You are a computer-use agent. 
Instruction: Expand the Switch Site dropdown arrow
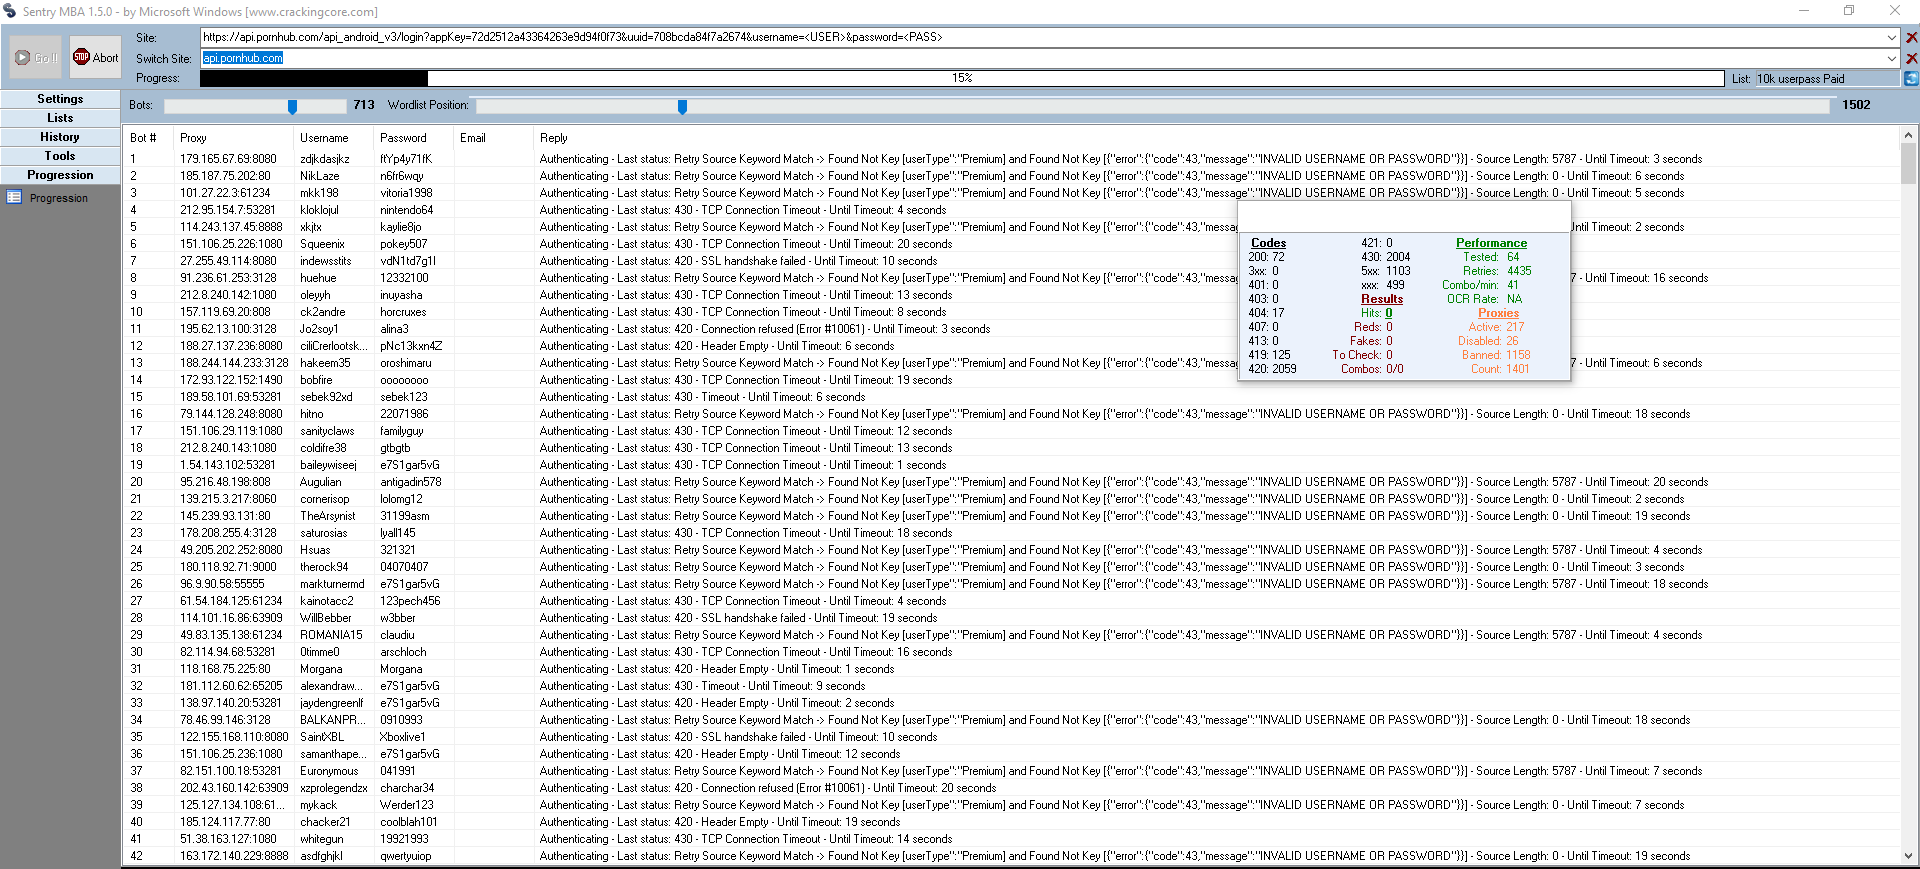click(1892, 59)
